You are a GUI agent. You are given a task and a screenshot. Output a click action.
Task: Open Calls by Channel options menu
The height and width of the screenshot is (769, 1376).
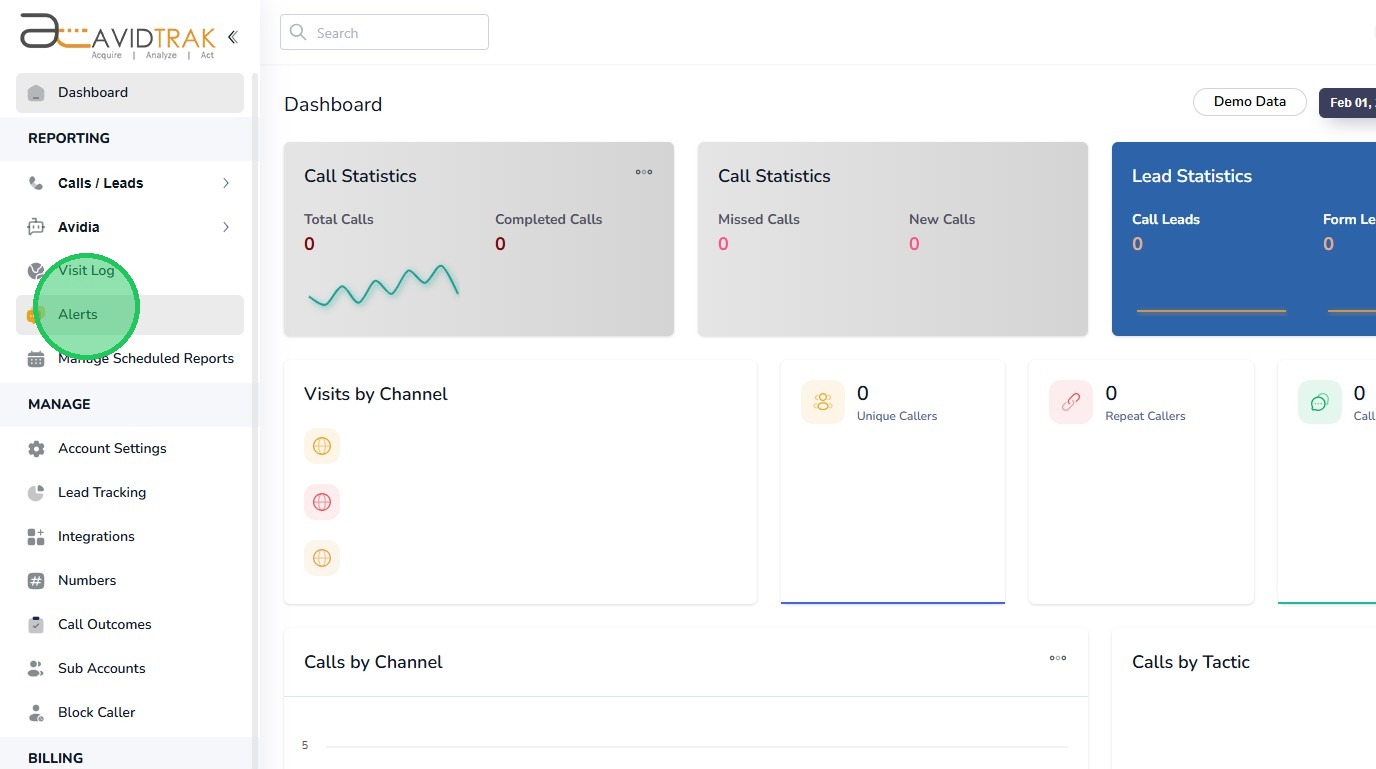pos(1058,658)
